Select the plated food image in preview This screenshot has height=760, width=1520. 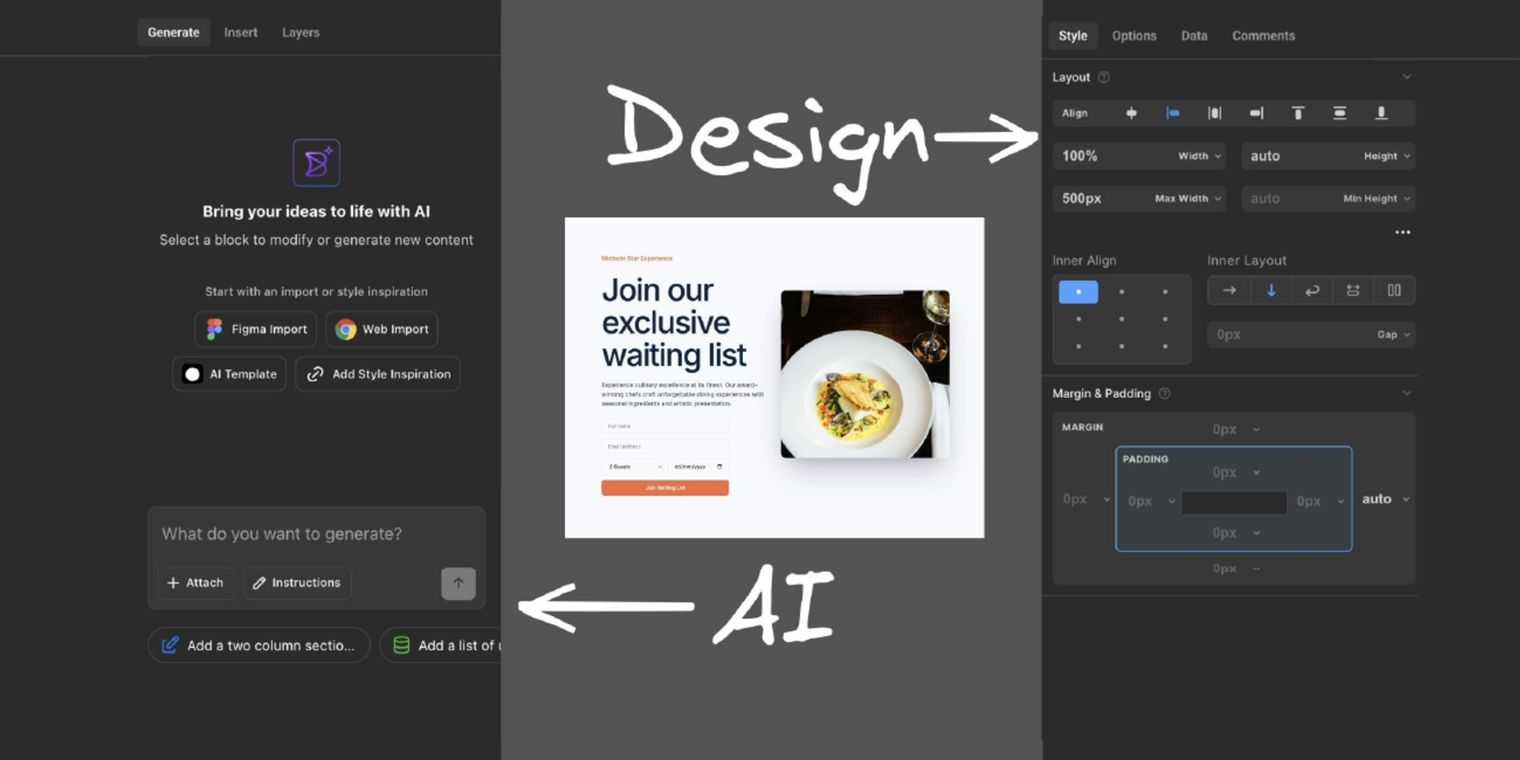[865, 374]
